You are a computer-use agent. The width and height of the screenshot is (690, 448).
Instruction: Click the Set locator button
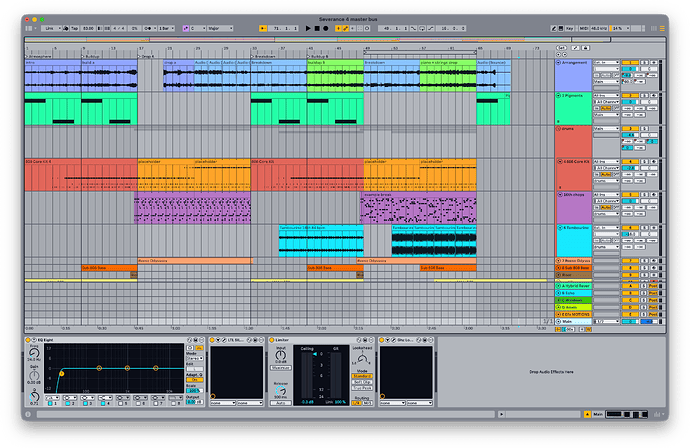[x=562, y=48]
